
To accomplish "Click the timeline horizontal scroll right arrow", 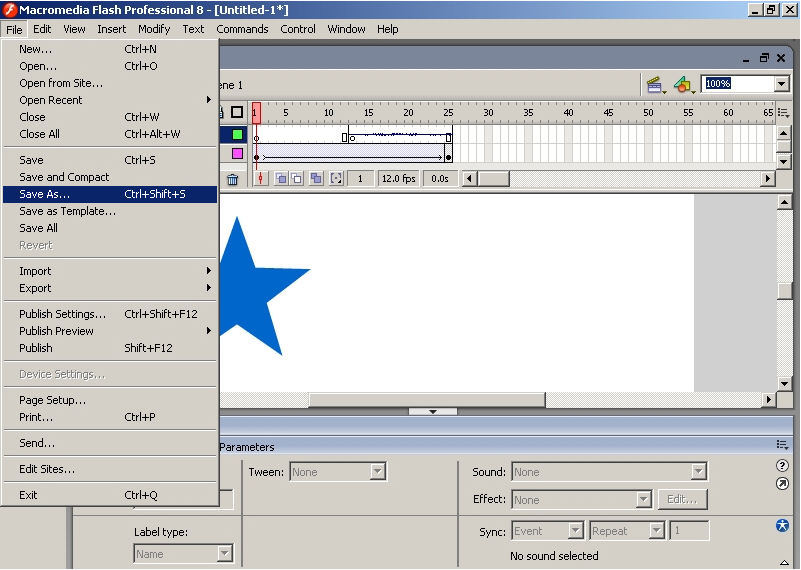I will click(767, 178).
